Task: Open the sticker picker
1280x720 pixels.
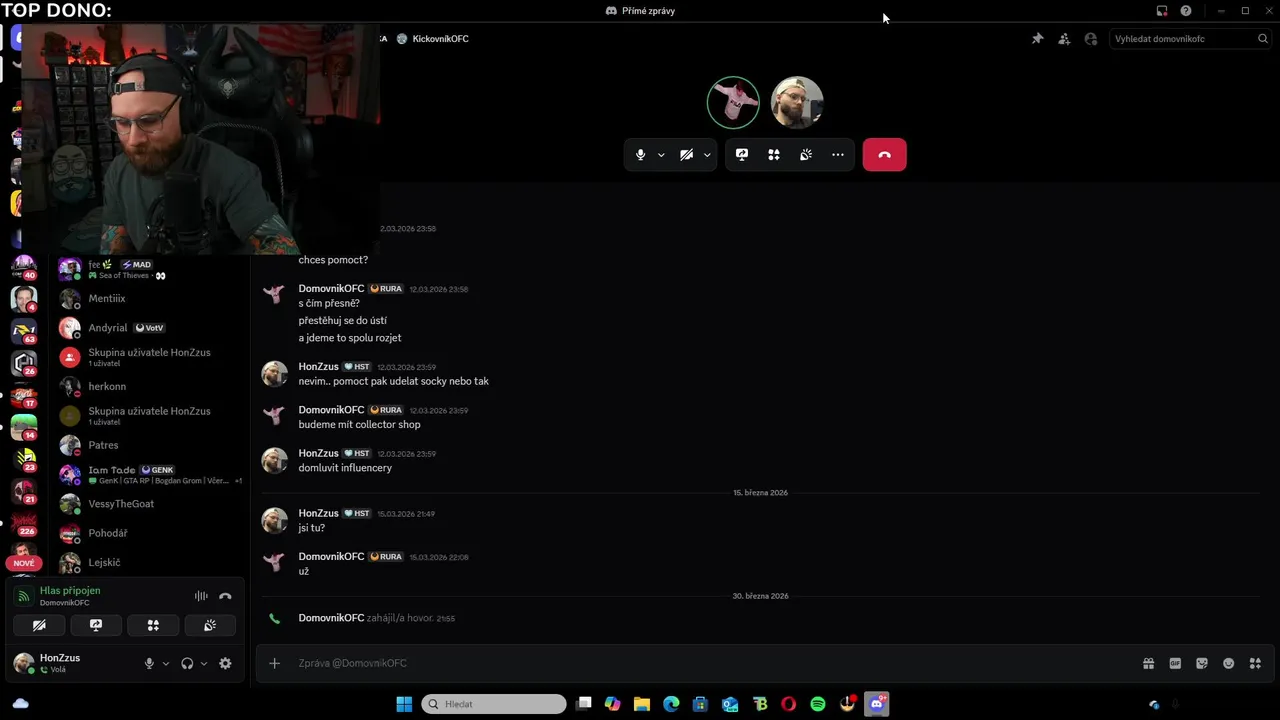Action: click(1202, 663)
